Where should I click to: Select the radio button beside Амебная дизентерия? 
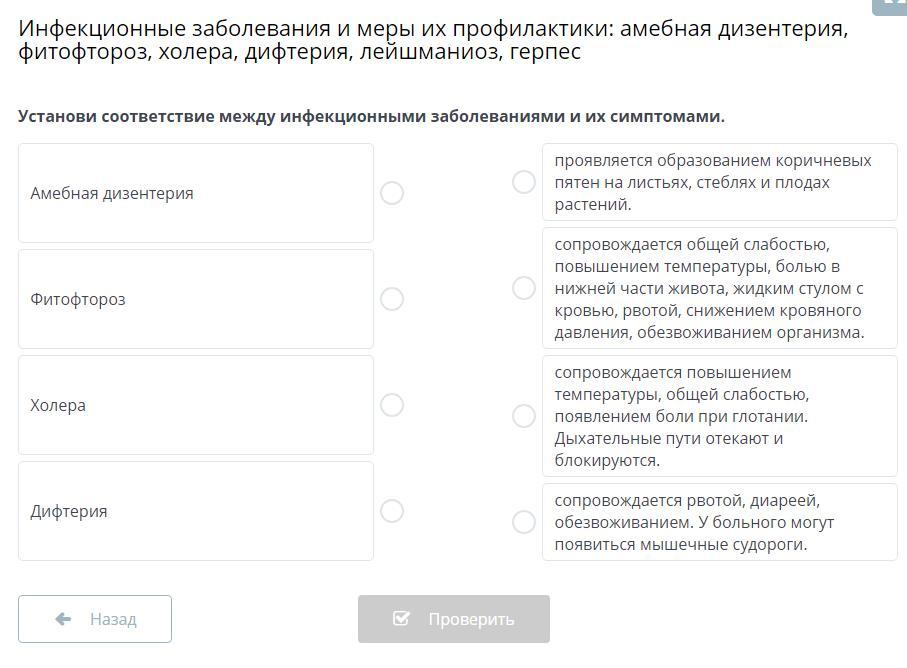pos(392,193)
